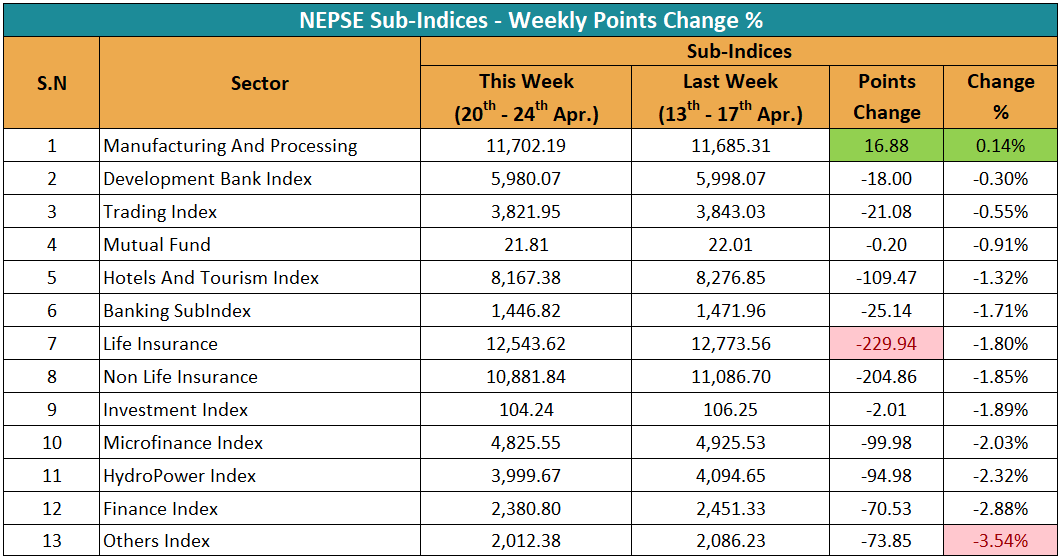Click the Last Week column header
This screenshot has width=1062, height=560.
pos(730,97)
